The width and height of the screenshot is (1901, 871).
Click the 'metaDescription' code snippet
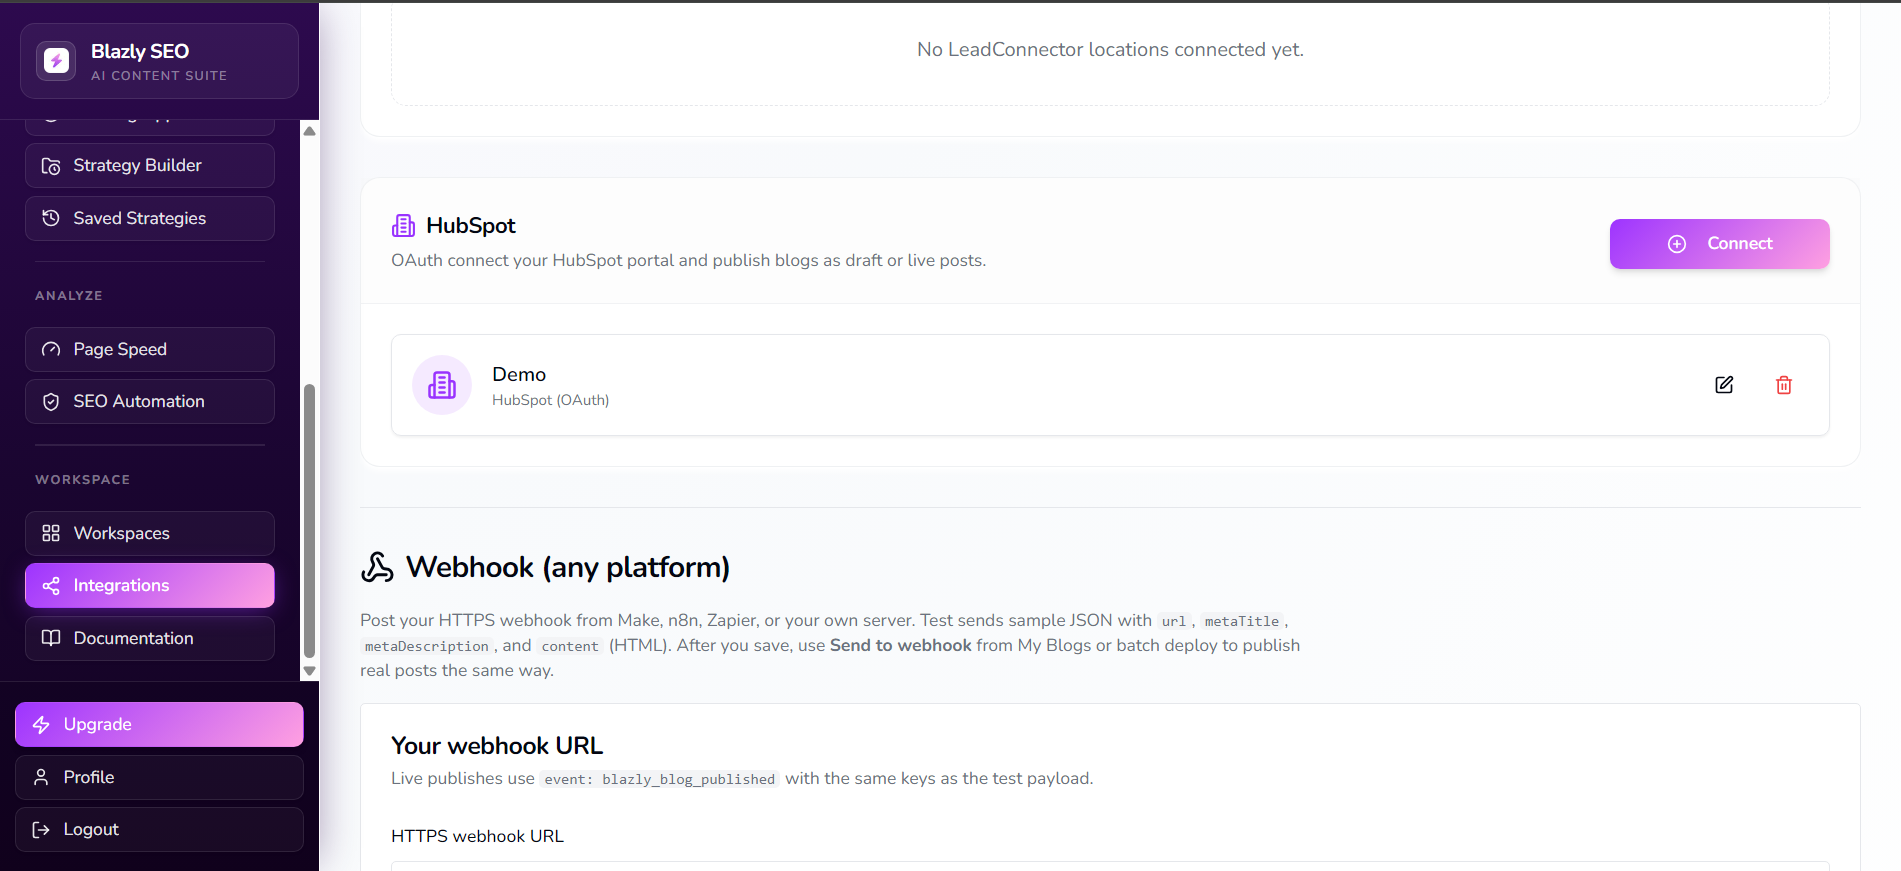pyautogui.click(x=427, y=646)
